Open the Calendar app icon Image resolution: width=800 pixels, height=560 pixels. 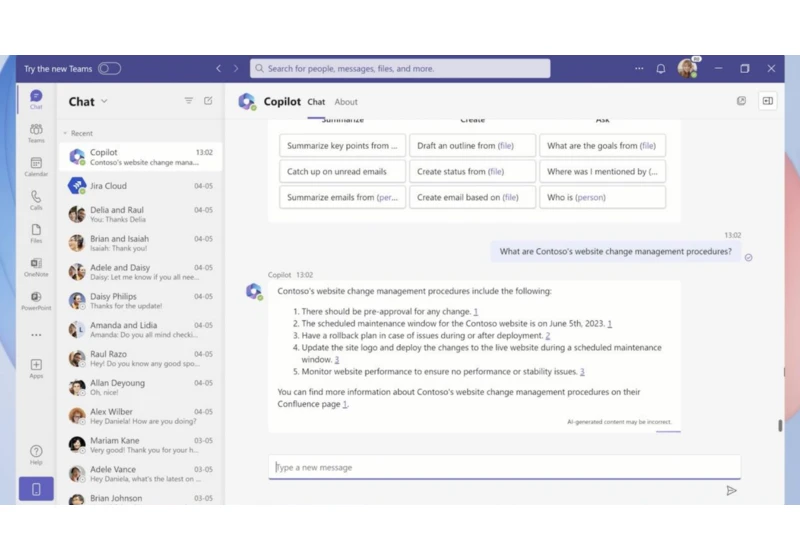(36, 166)
